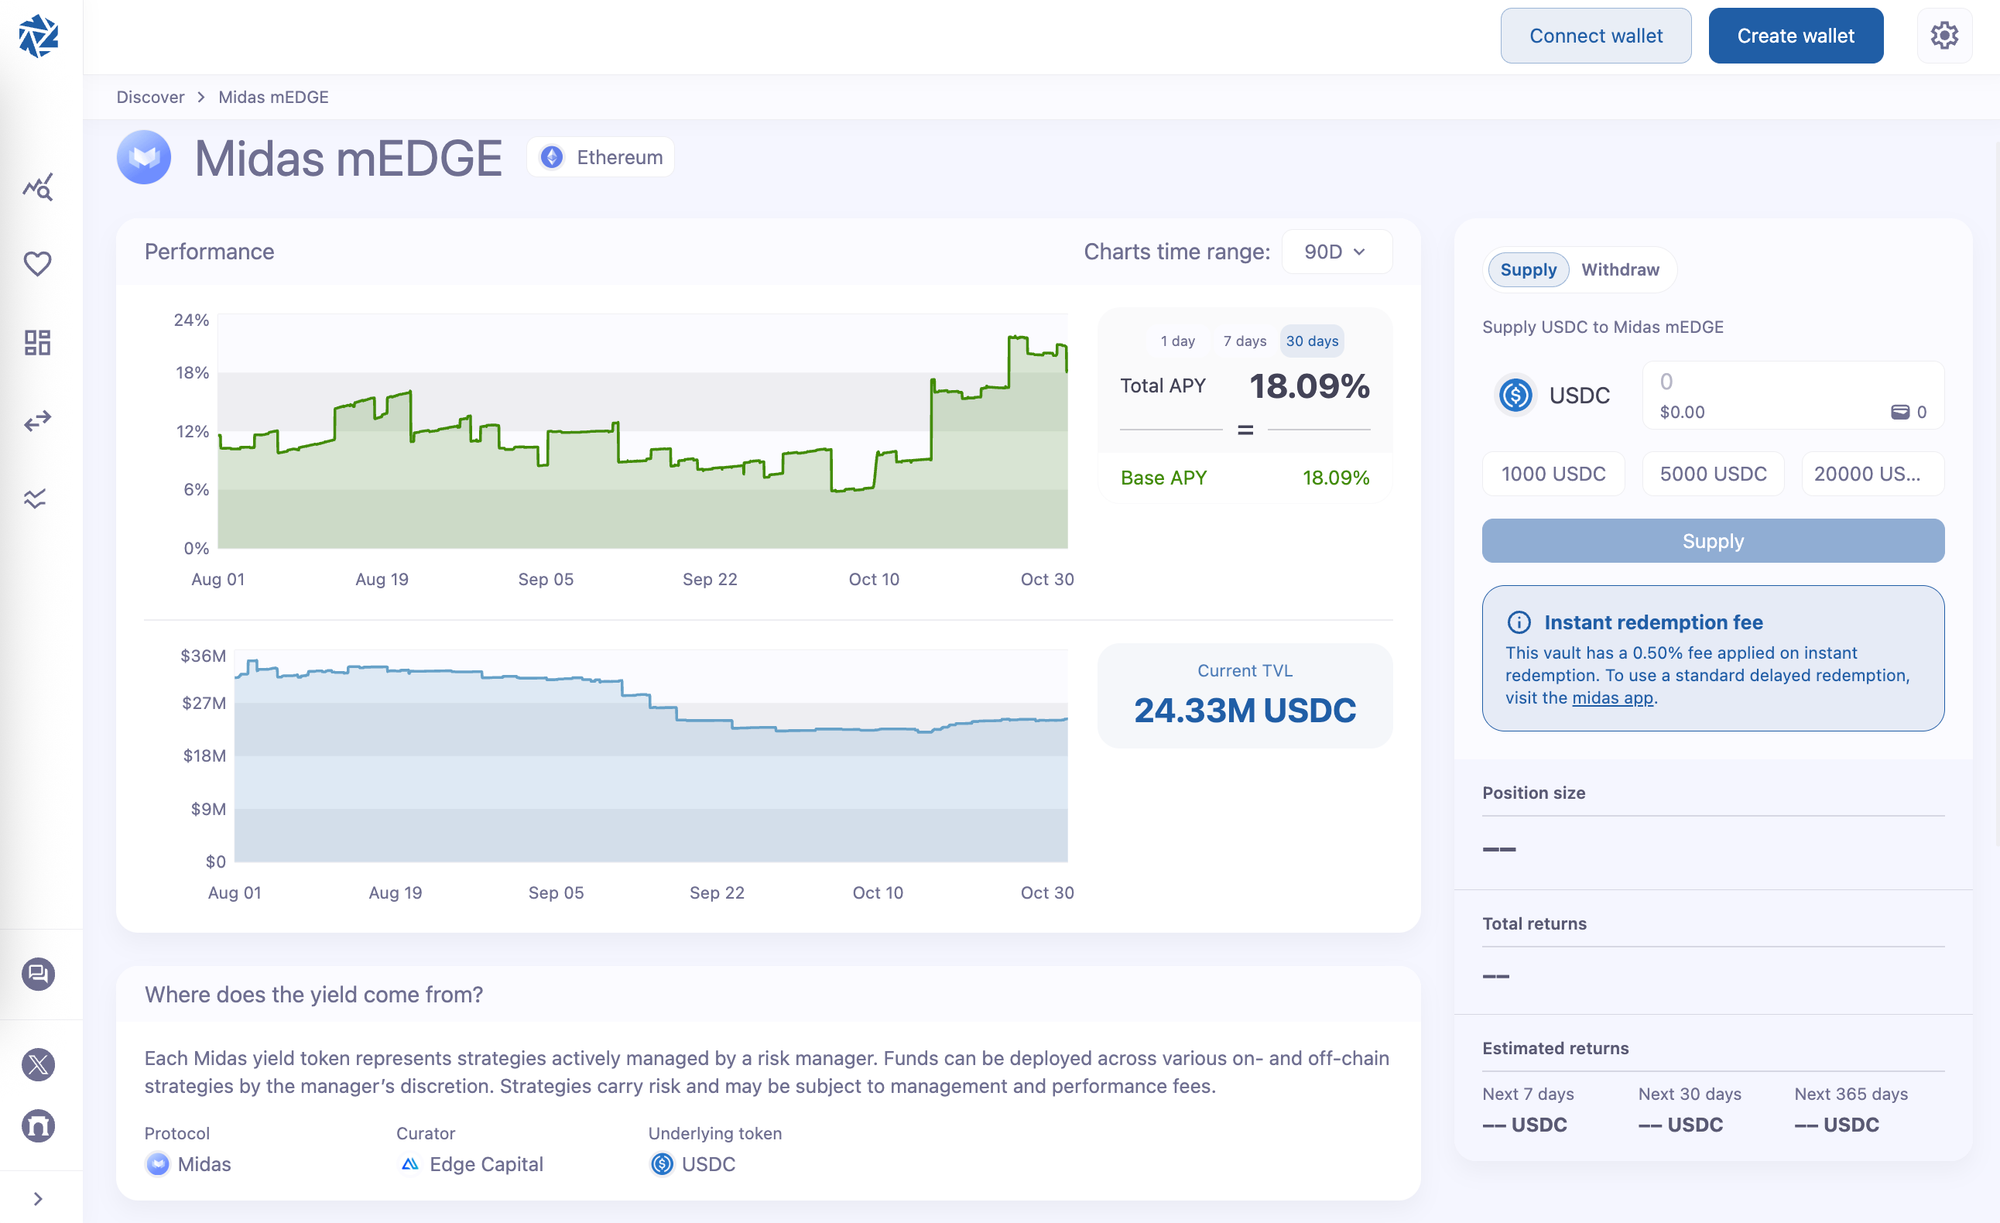The image size is (2000, 1223).
Task: Click the app logo in the sidebar
Action: [38, 36]
